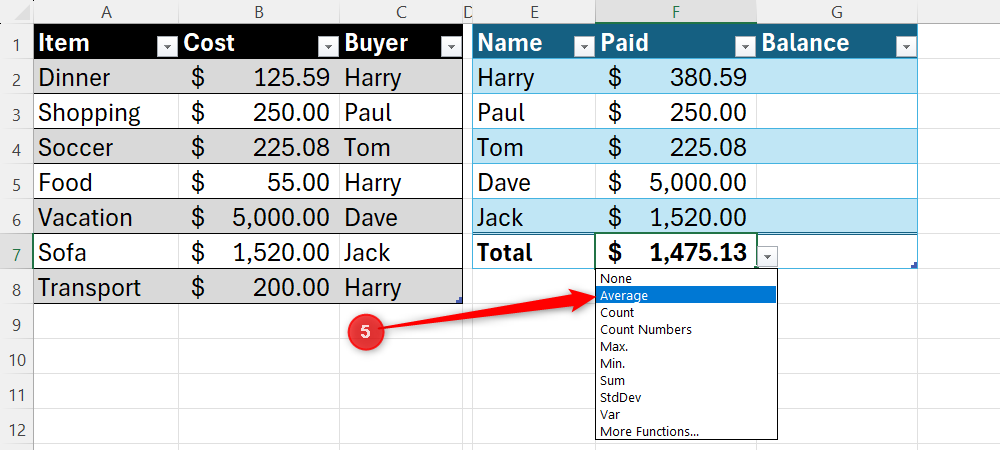Viewport: 1000px width, 450px height.
Task: Select the 1,520.00 cost cell for Sofa
Action: click(x=259, y=252)
